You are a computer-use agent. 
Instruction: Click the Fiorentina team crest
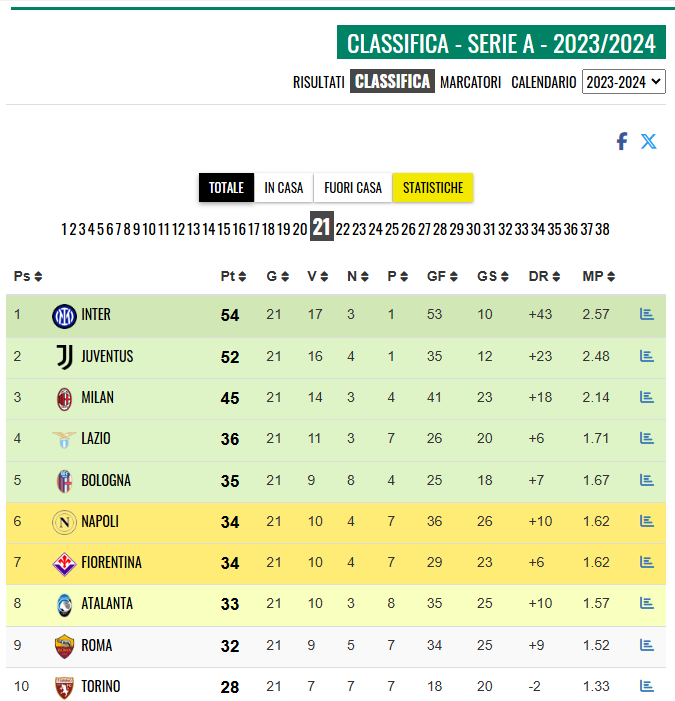tap(64, 563)
